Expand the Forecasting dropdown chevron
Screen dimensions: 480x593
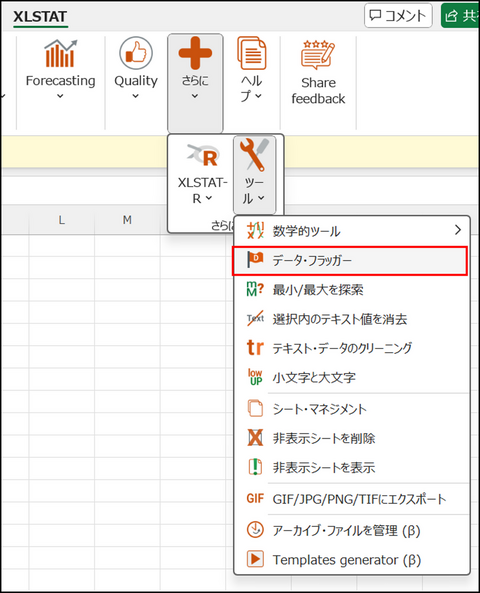click(60, 96)
